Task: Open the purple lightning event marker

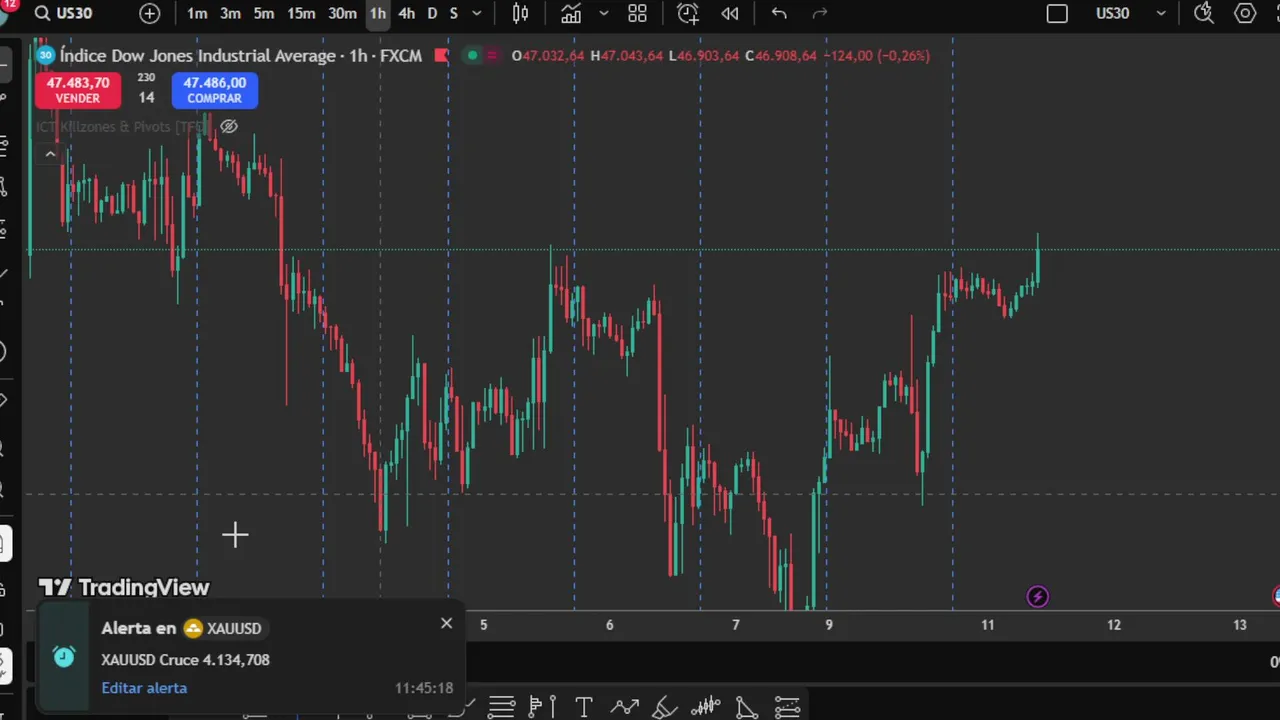Action: pos(1037,597)
